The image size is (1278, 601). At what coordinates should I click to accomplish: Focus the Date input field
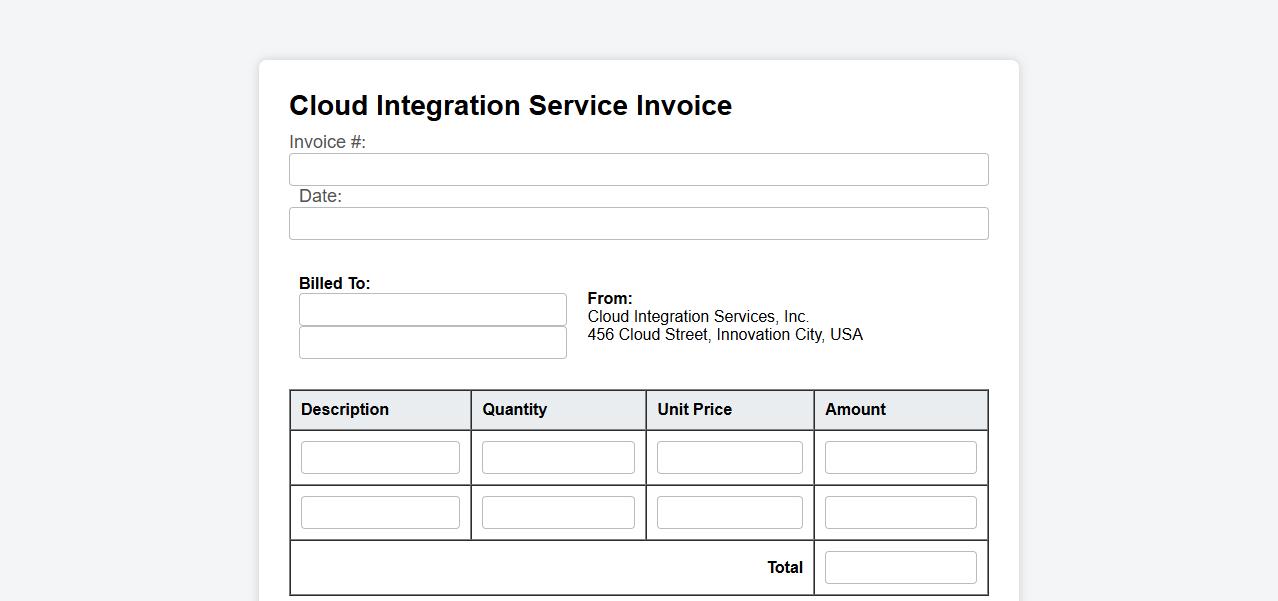pyautogui.click(x=638, y=224)
